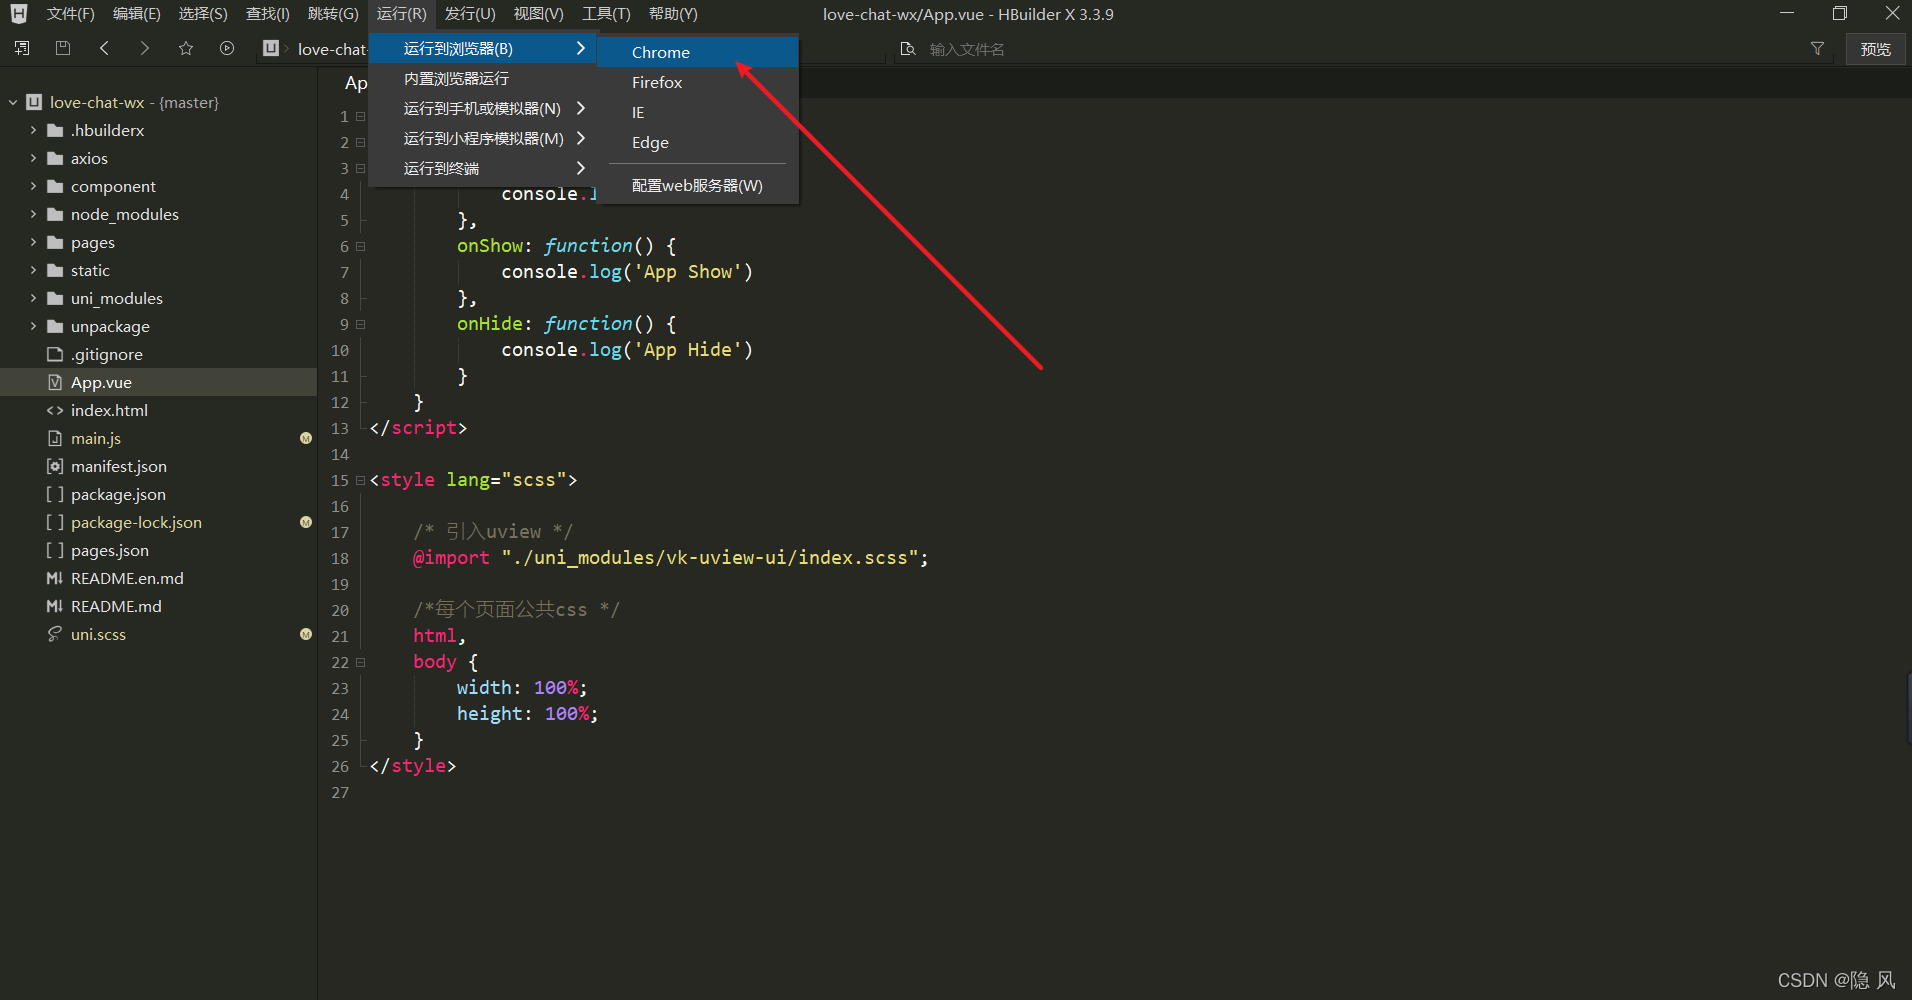Screen dimensions: 1912x1000
Task: Expand the component folder
Action: coord(33,186)
